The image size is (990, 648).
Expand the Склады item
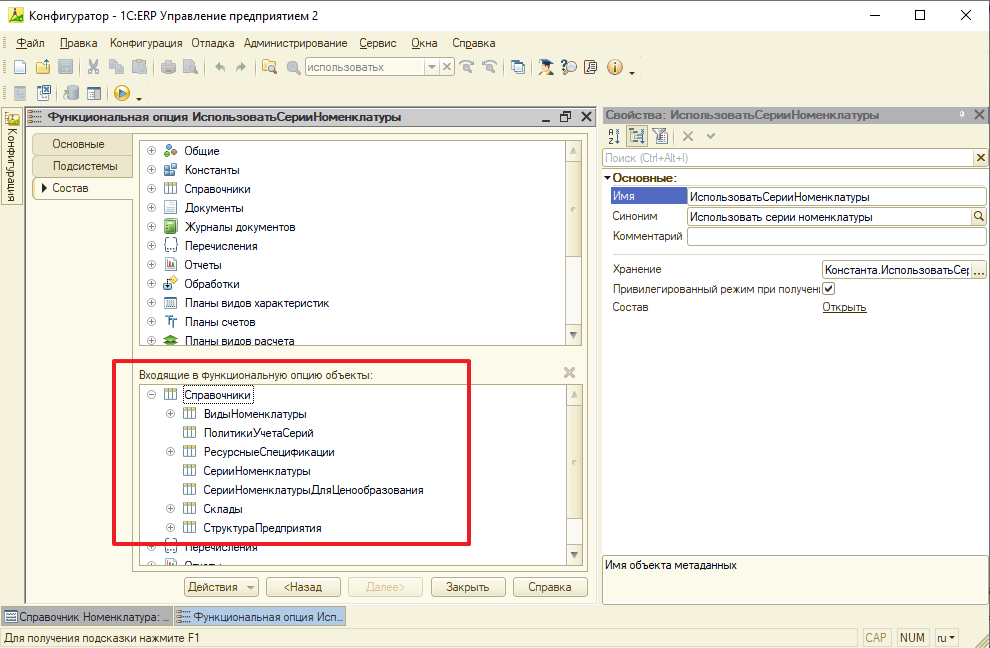click(x=170, y=509)
